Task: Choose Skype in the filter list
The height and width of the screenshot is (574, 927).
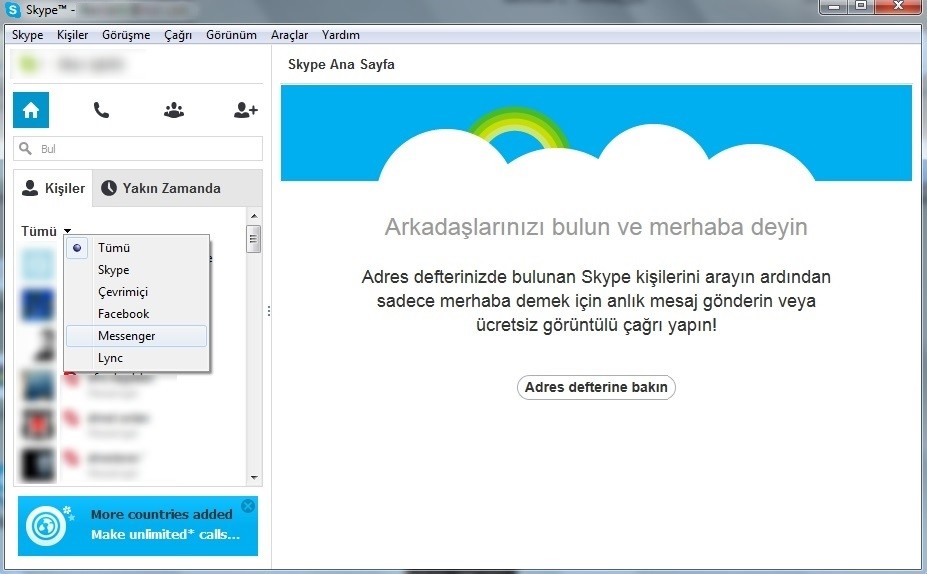Action: pos(136,270)
